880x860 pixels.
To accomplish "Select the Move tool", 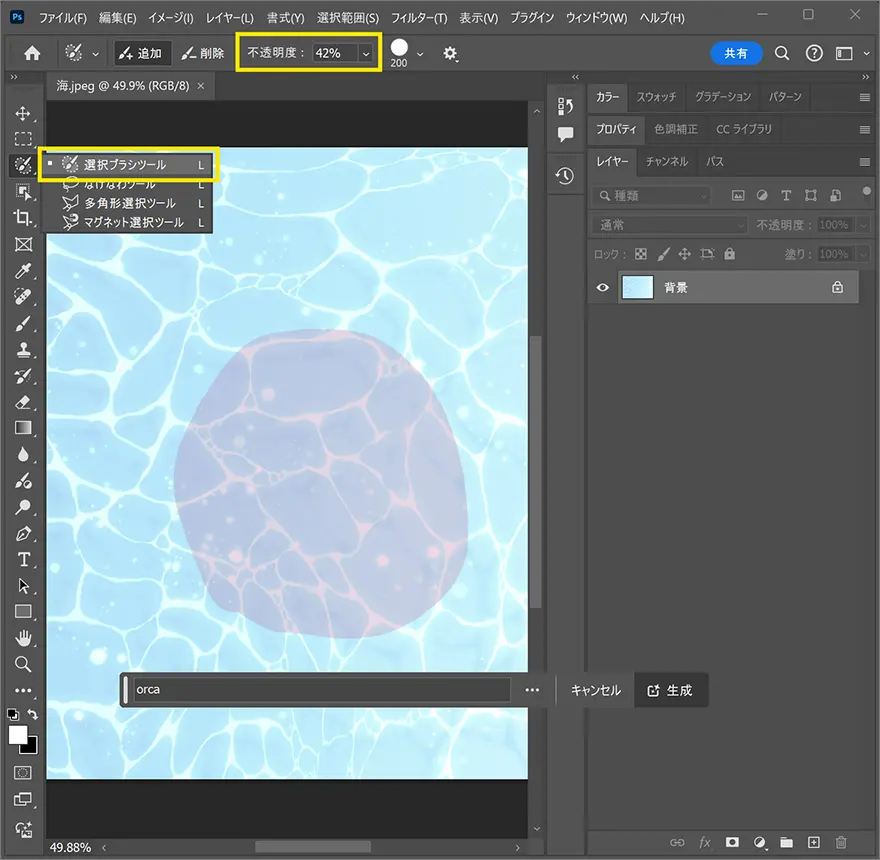I will [x=22, y=113].
